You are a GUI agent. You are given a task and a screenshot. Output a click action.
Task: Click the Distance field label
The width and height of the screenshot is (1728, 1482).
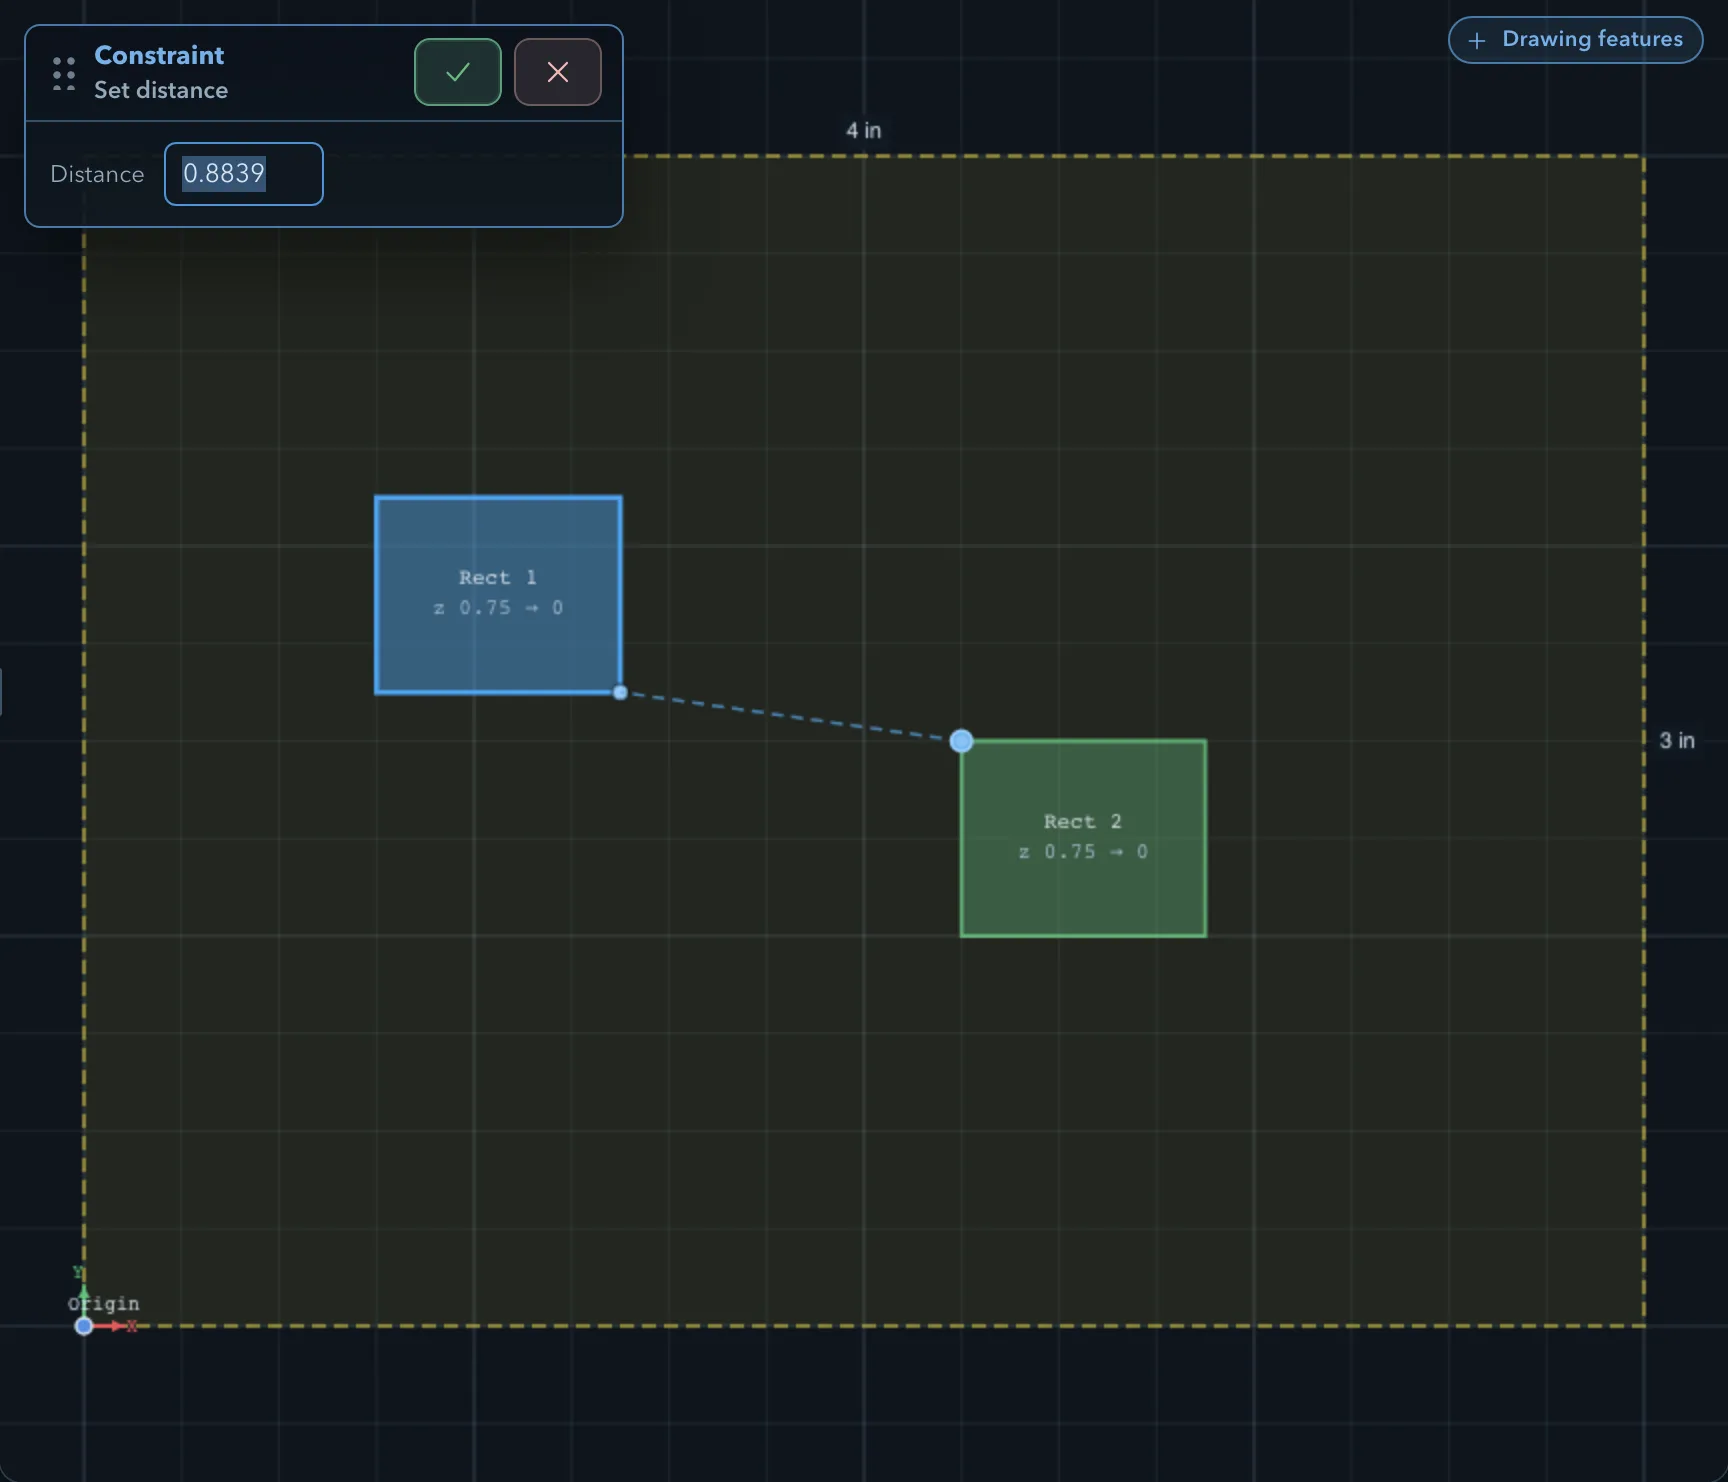pos(97,174)
